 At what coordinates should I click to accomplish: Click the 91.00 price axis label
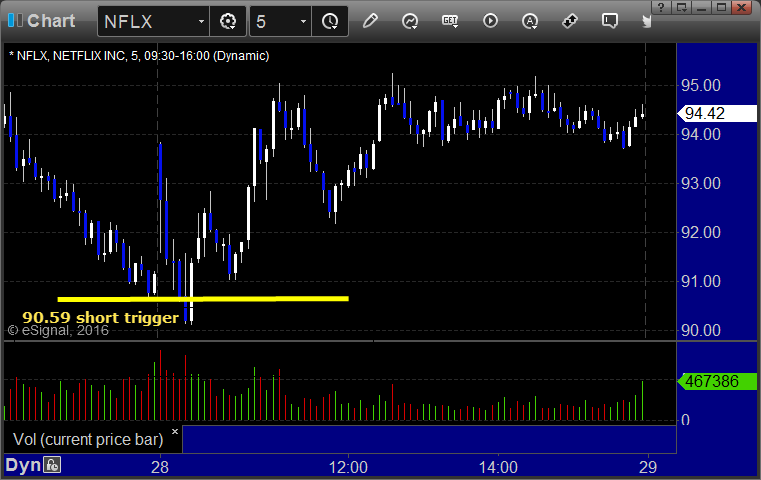click(701, 281)
